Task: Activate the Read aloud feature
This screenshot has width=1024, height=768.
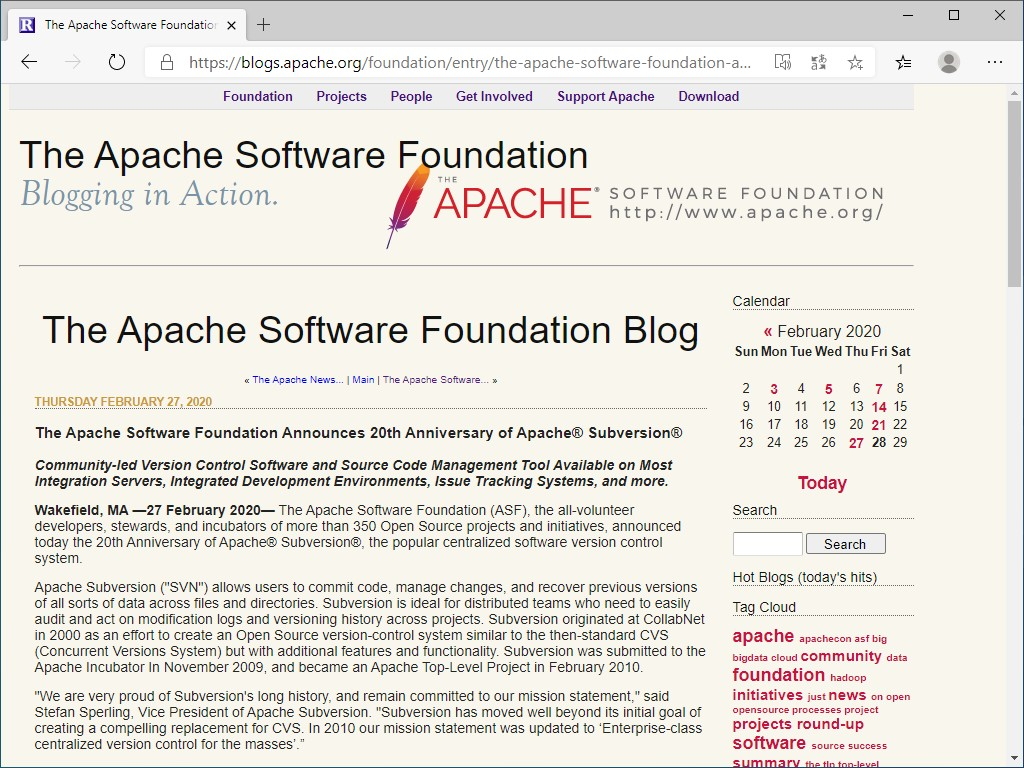Action: [x=783, y=62]
